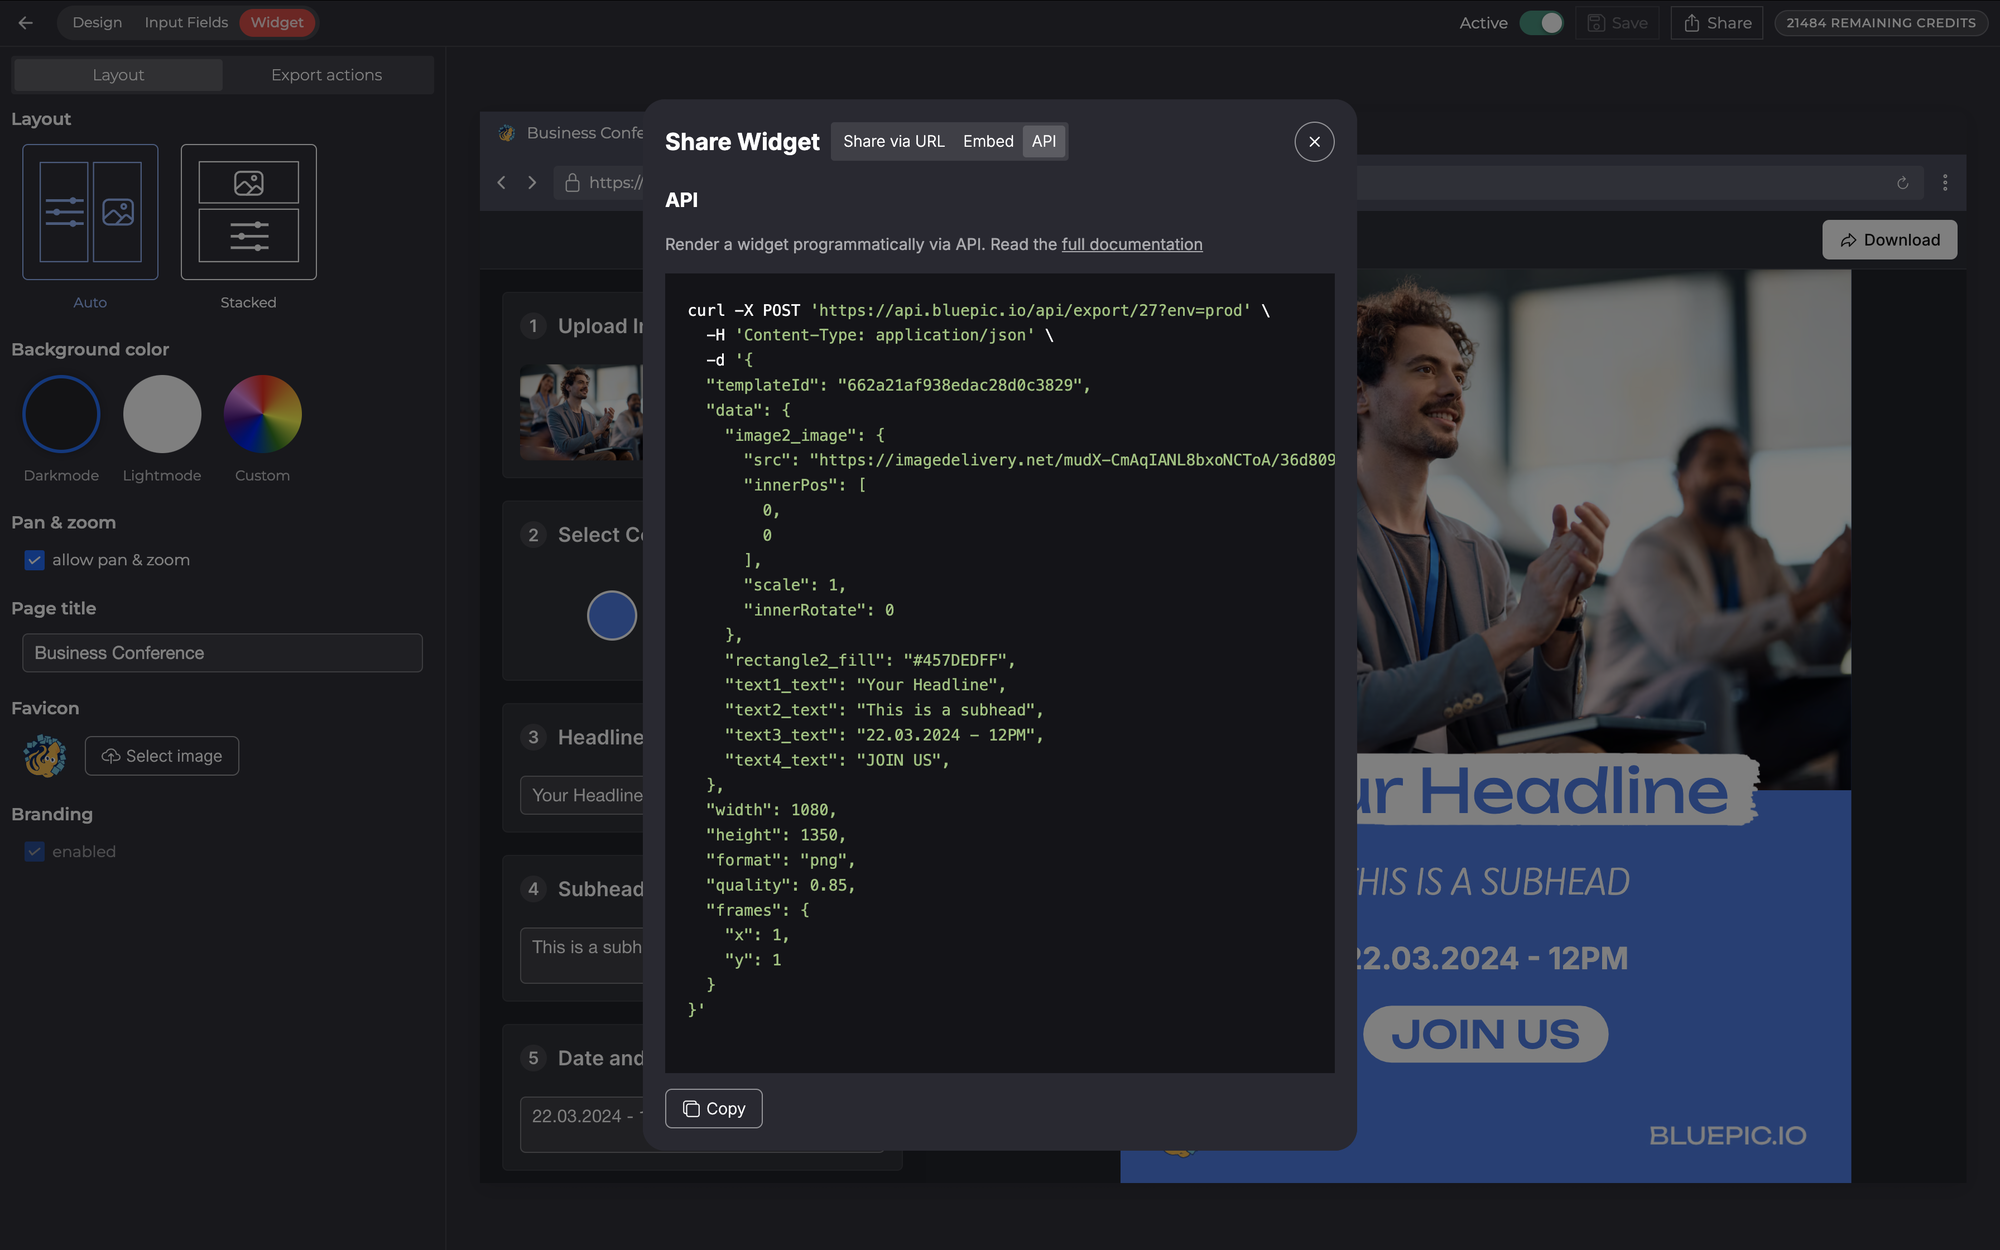Click the "width": 1080 line
Viewport: 2000px width, 1250px height.
click(x=771, y=810)
